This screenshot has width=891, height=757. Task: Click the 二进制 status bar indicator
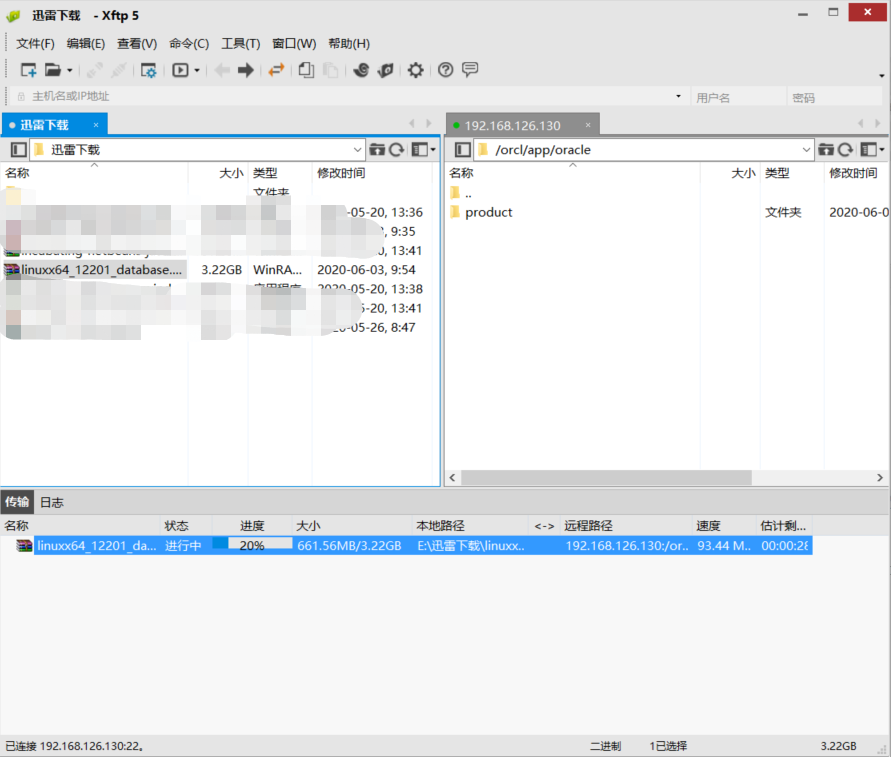(605, 746)
